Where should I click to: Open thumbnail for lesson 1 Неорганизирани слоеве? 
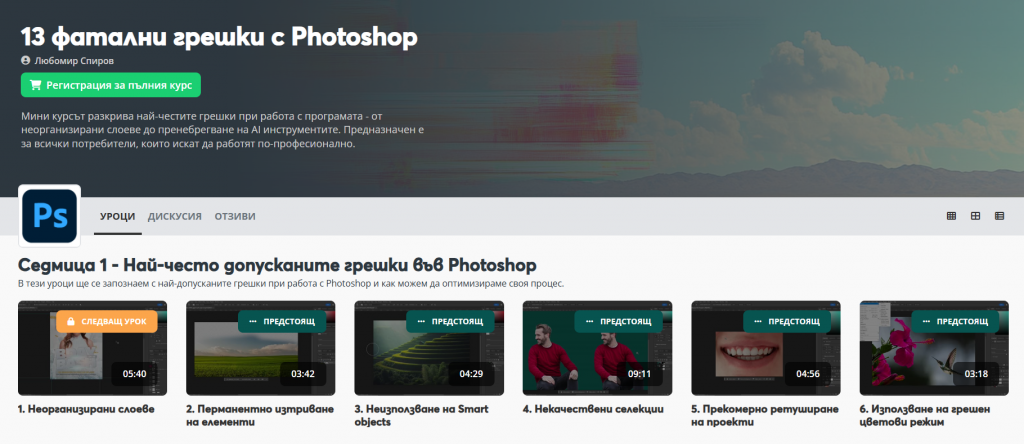tap(92, 348)
